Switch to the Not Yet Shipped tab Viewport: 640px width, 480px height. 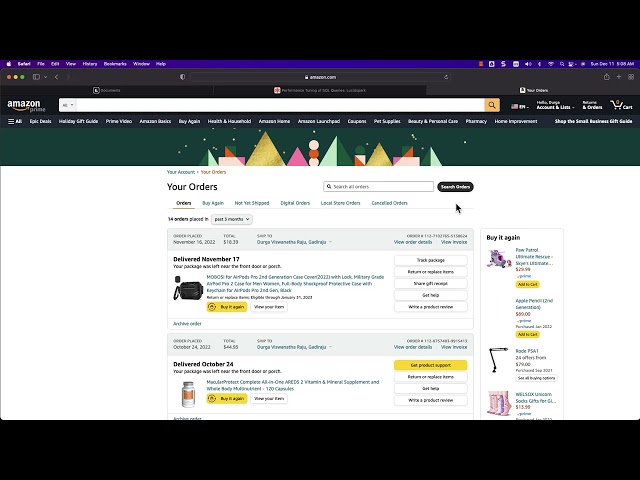tap(252, 203)
